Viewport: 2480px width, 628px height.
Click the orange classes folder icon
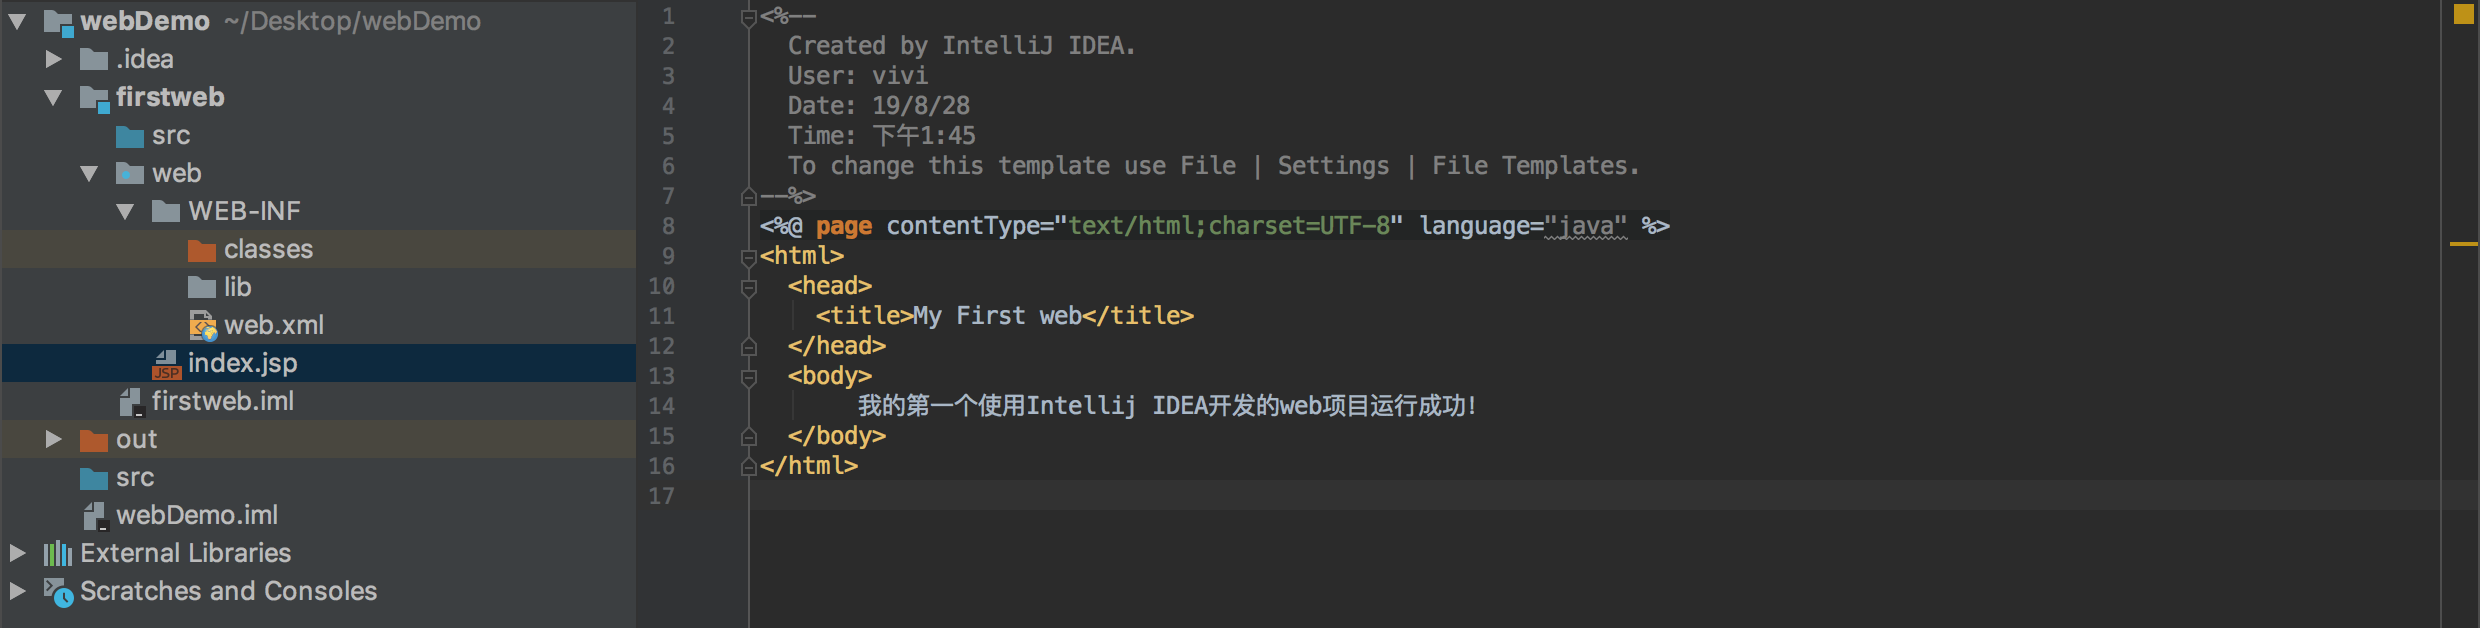(202, 250)
